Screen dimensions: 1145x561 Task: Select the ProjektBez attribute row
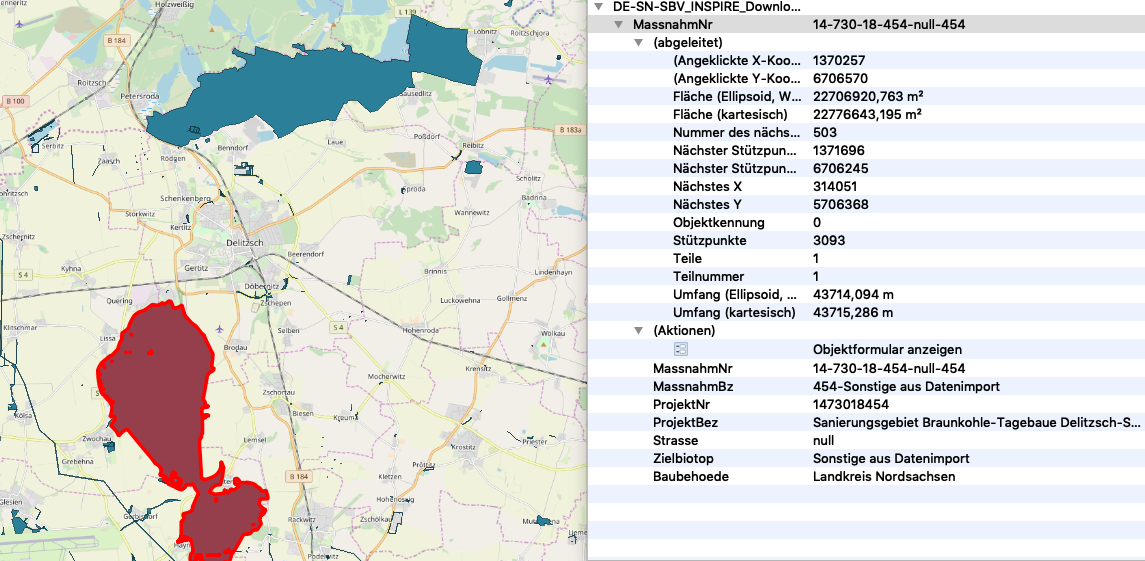pyautogui.click(x=866, y=422)
